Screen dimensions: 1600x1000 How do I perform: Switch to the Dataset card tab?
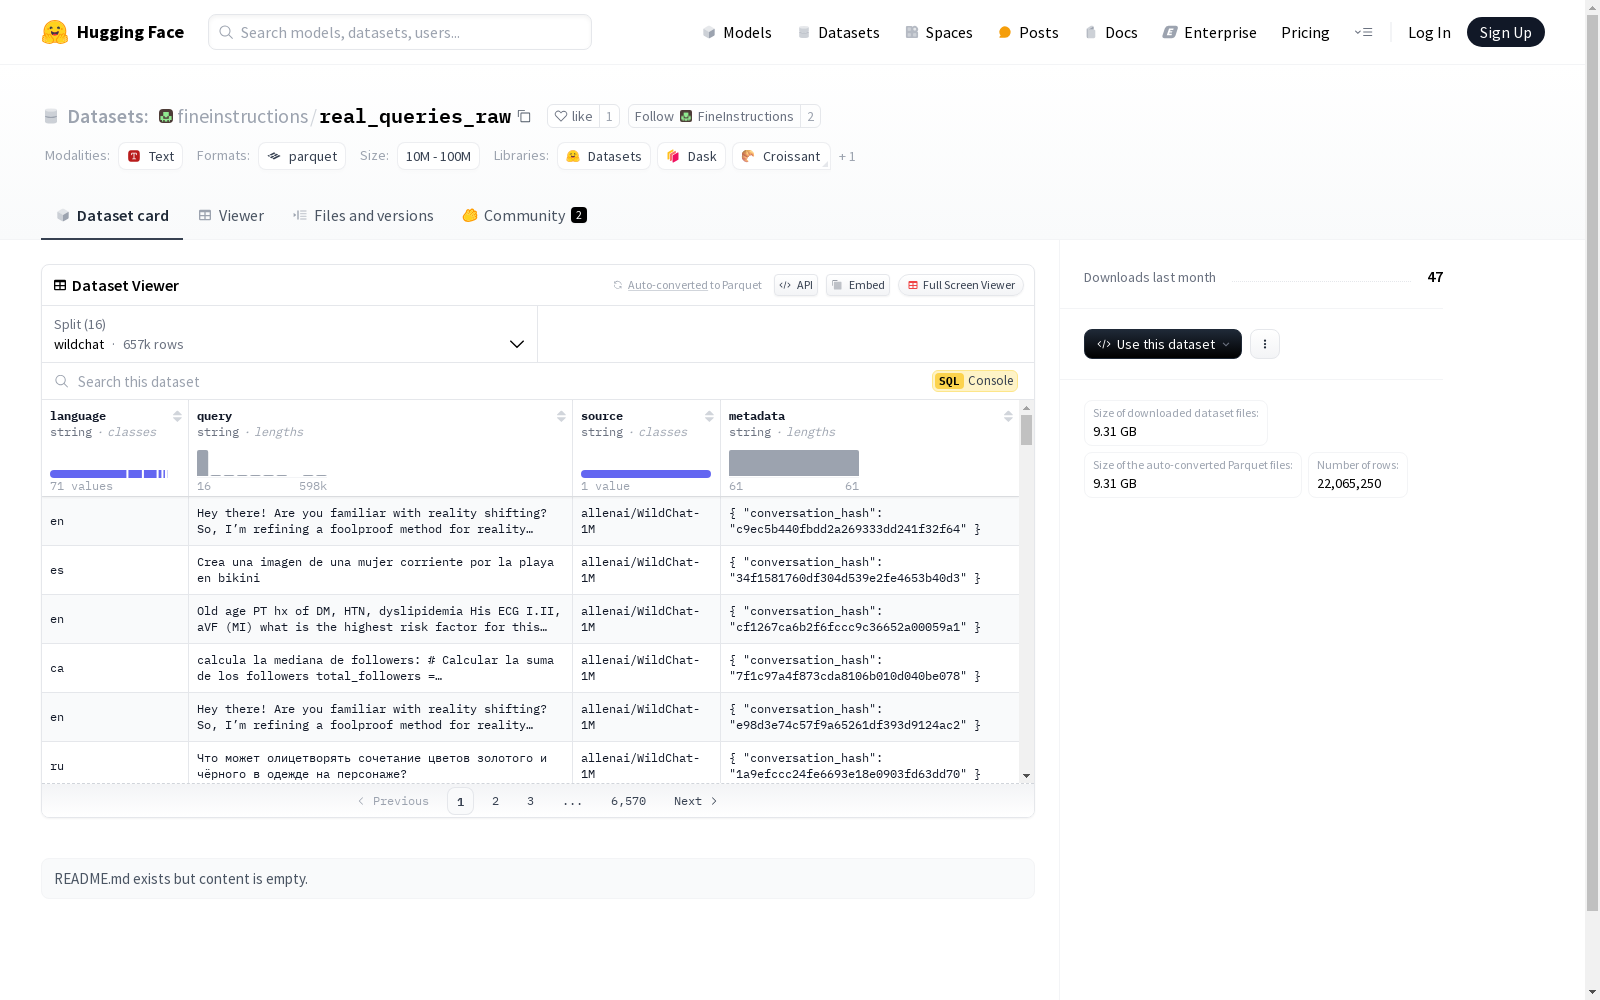(x=112, y=215)
